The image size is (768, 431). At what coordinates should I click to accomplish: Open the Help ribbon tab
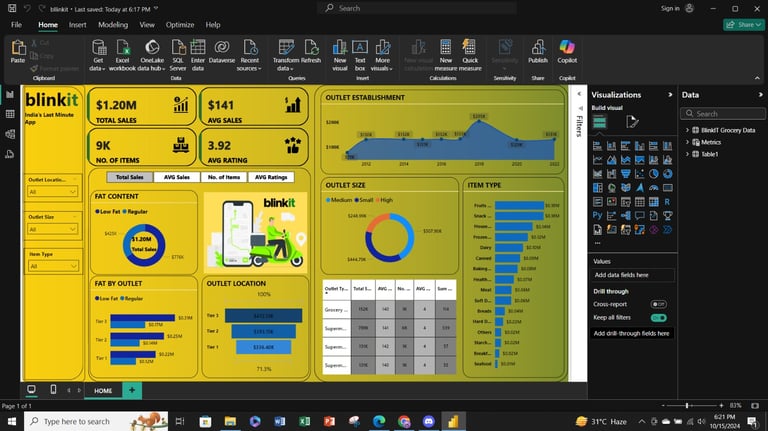click(213, 24)
